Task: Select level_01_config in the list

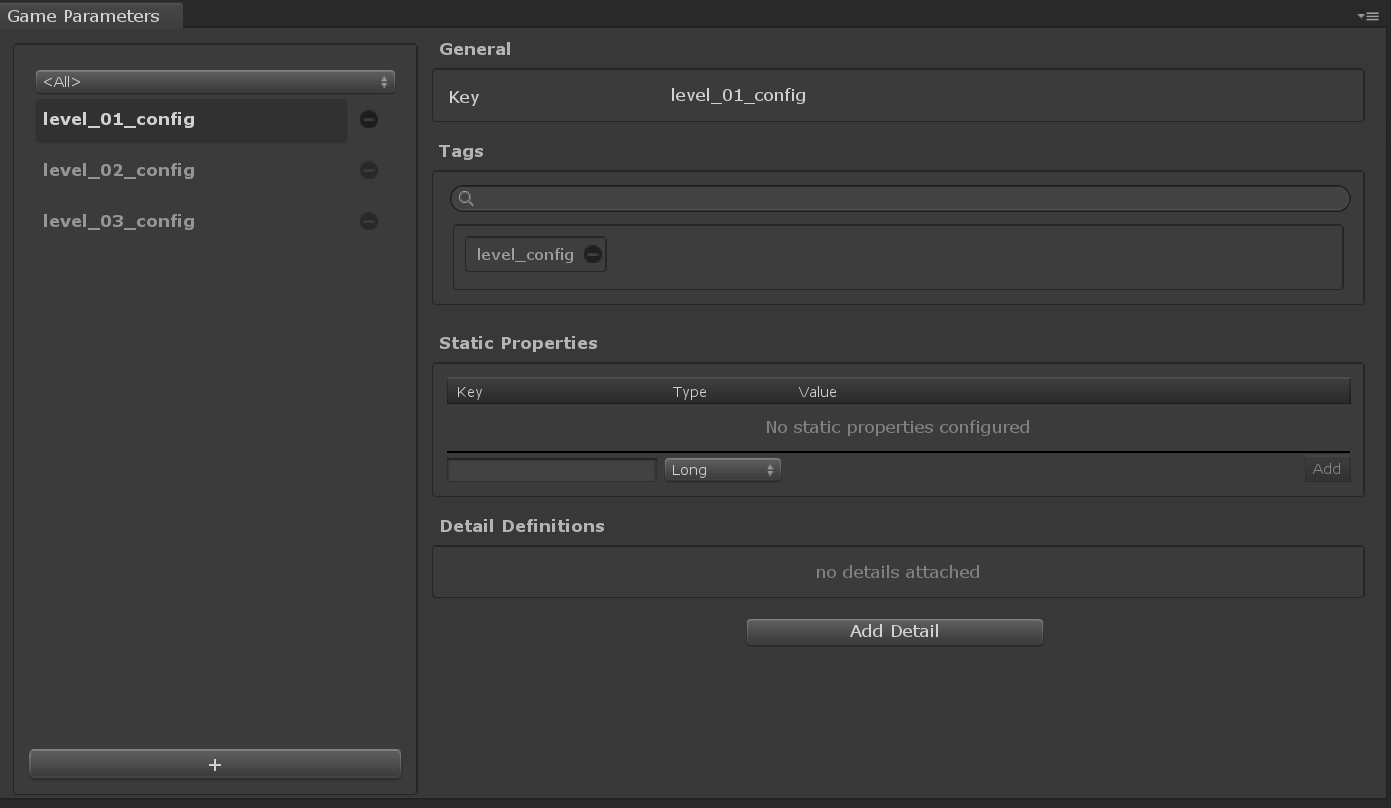Action: 191,119
